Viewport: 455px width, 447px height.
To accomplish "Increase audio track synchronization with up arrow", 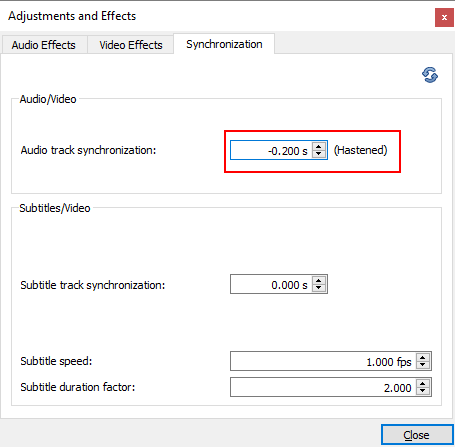I will (319, 146).
